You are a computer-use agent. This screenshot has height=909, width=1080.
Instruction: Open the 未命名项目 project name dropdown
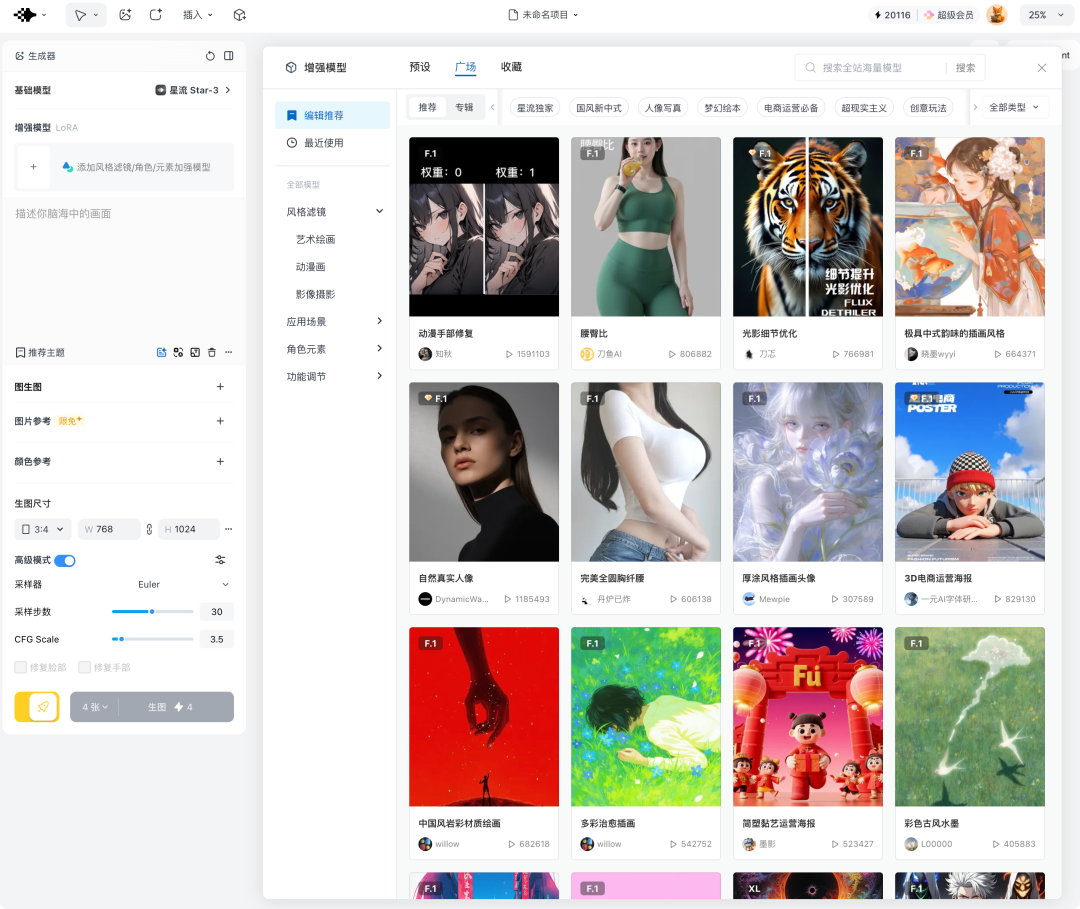pyautogui.click(x=543, y=14)
